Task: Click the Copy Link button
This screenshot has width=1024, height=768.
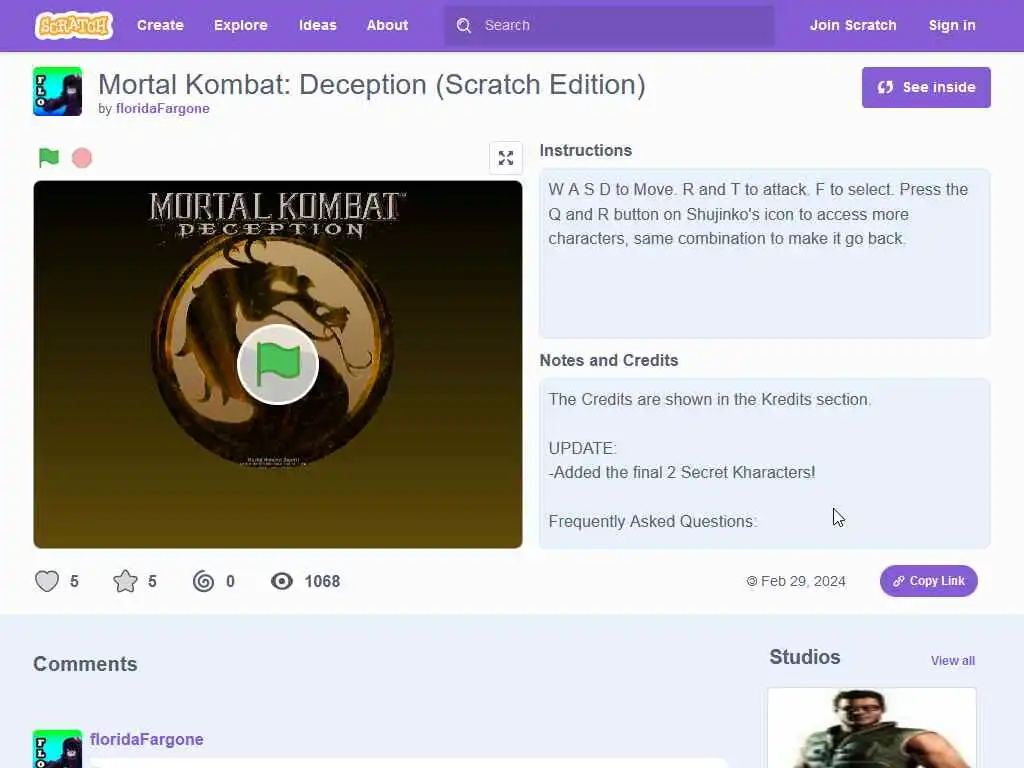Action: pyautogui.click(x=929, y=581)
